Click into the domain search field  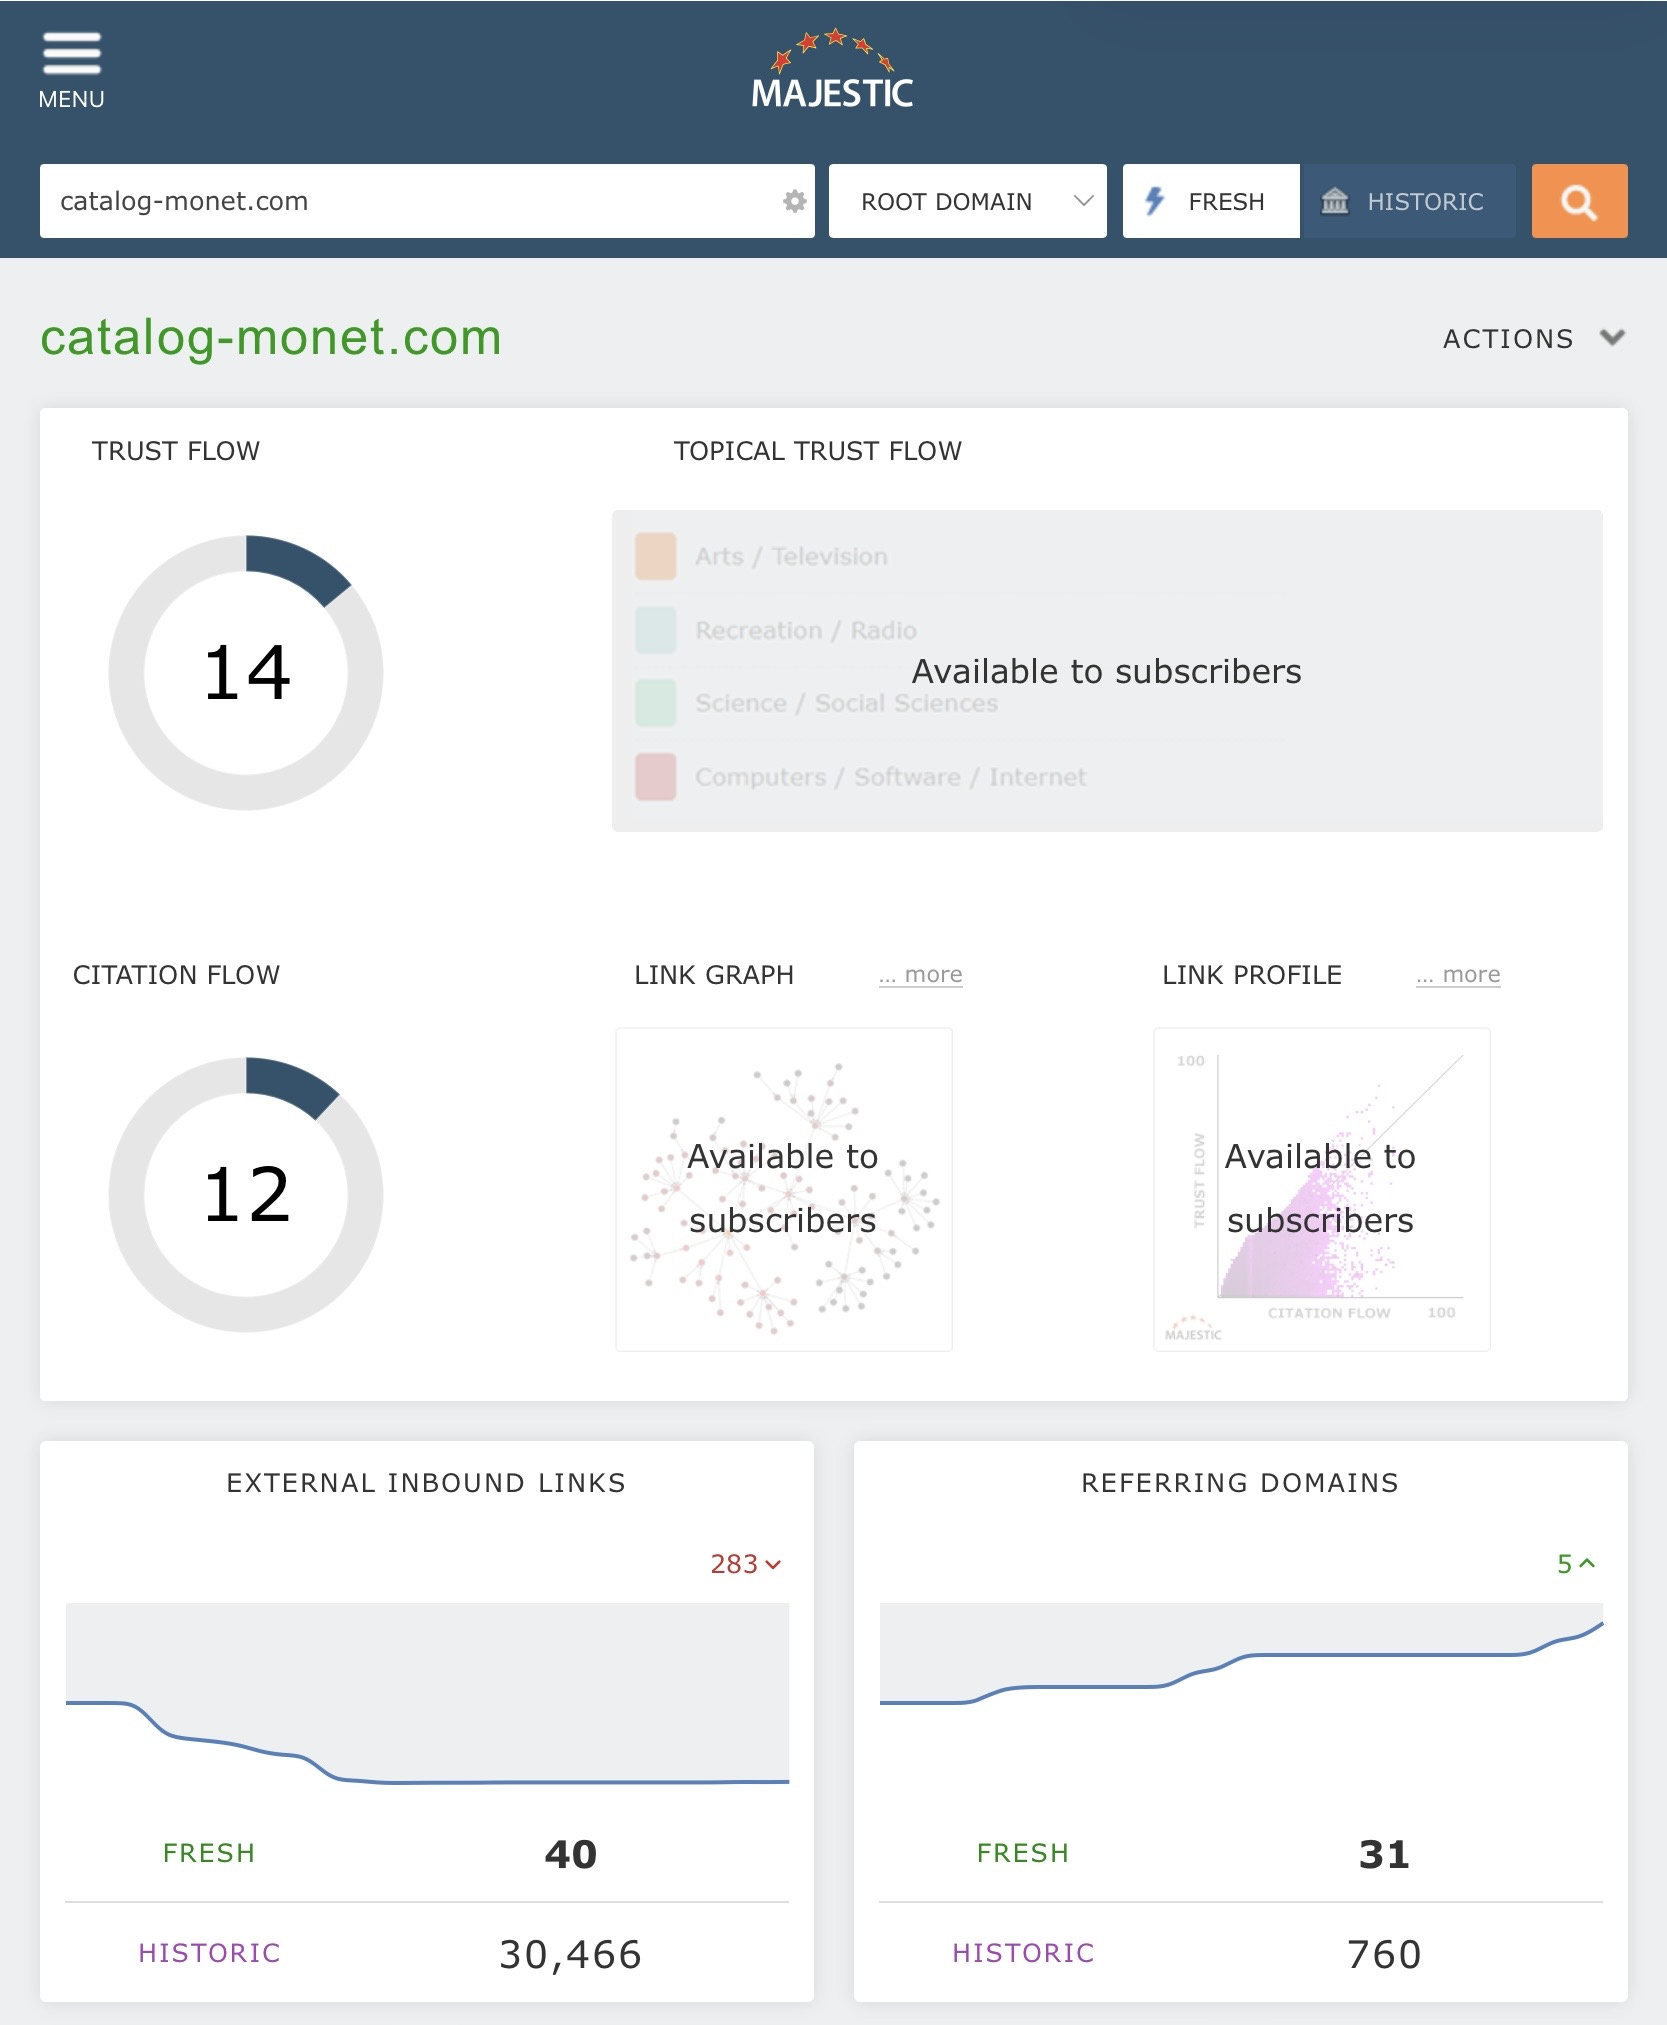click(410, 201)
